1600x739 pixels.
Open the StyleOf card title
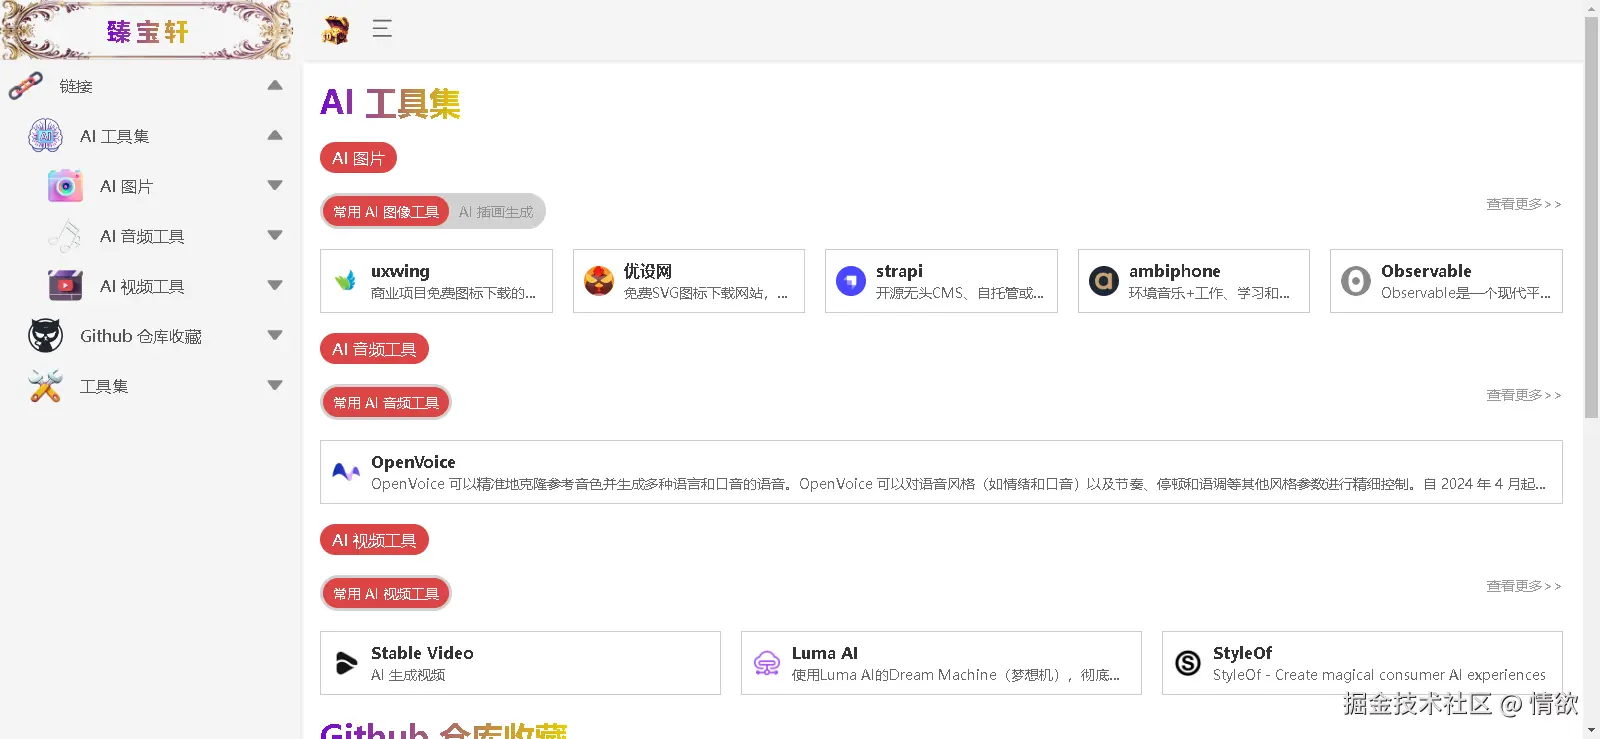(1242, 653)
